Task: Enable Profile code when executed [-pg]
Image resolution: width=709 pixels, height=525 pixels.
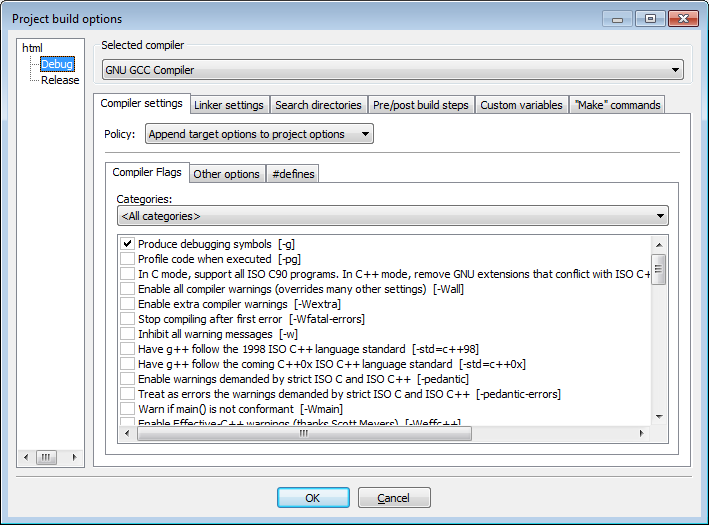Action: (127, 259)
